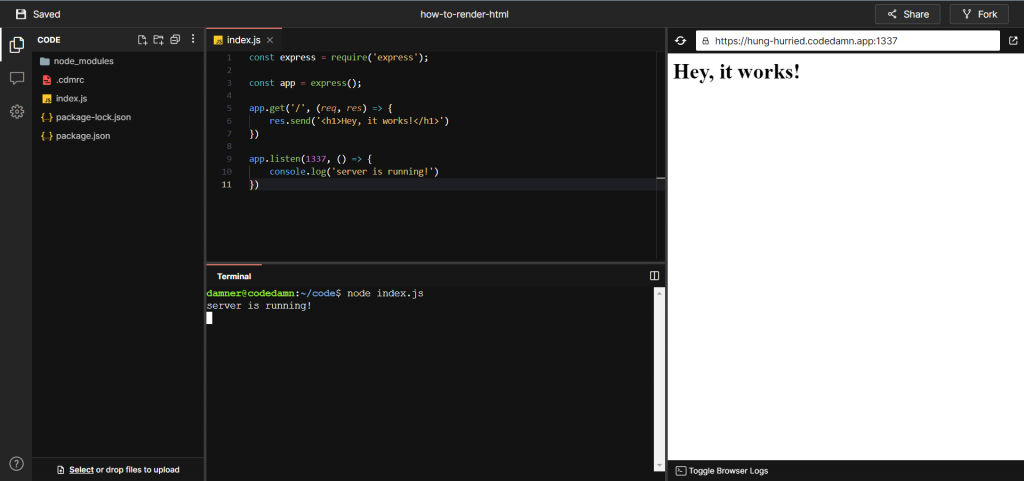Click the preview URL address field
The image size is (1024, 481).
[x=848, y=40]
